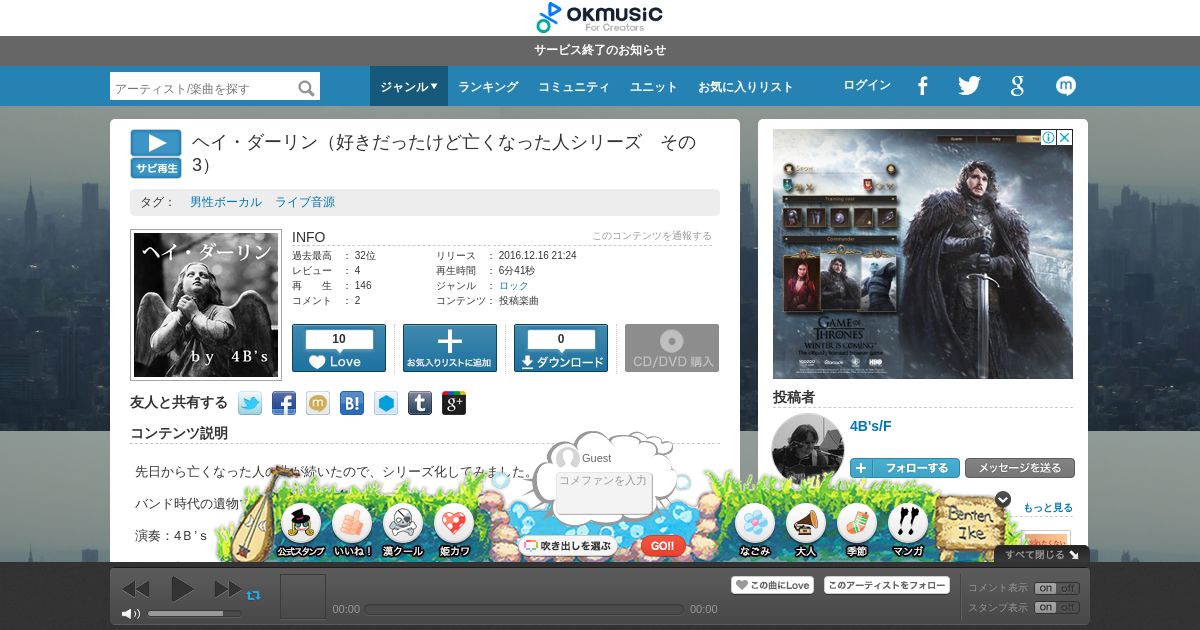
Task: Click お気に入りリストに追加 plus button
Action: tap(450, 348)
